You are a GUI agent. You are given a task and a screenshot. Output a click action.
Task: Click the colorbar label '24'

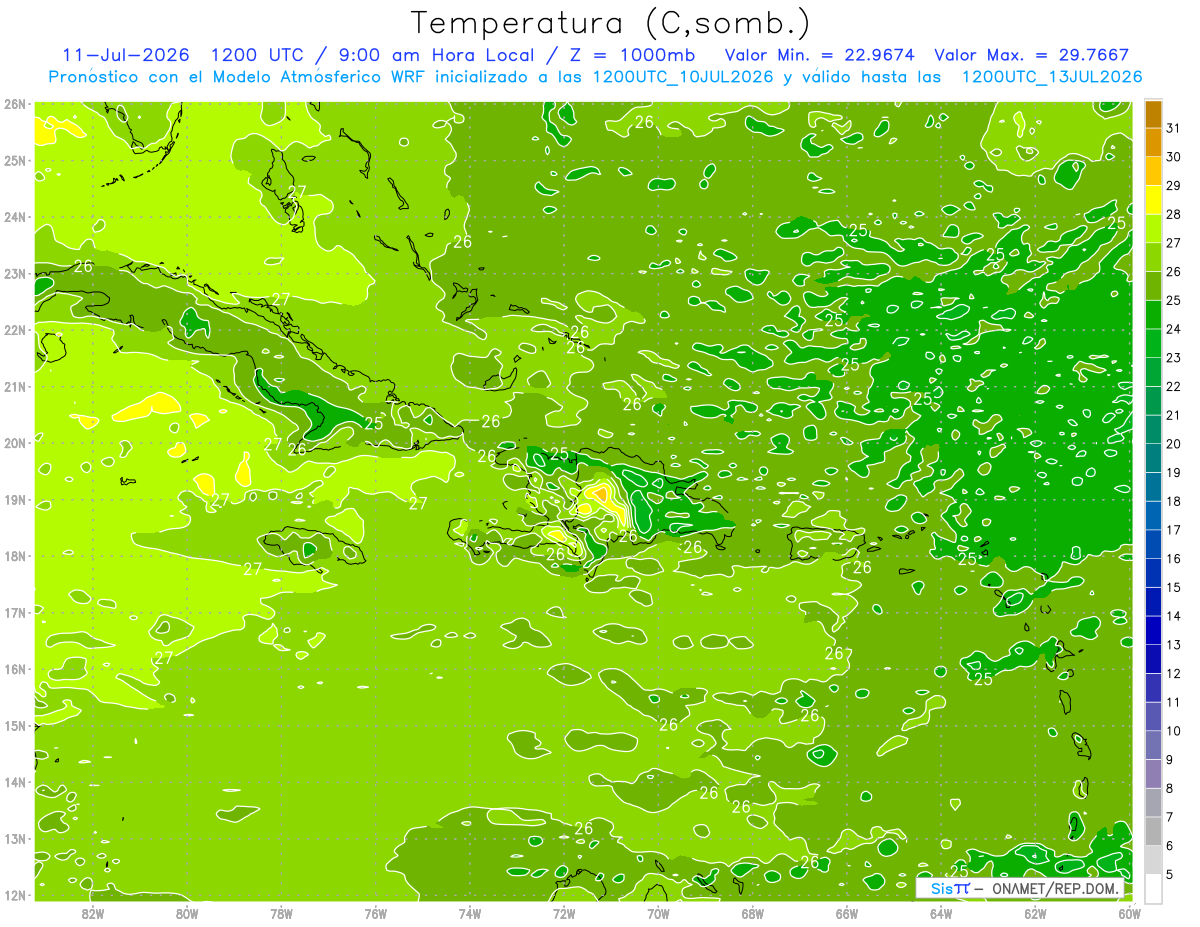pyautogui.click(x=1173, y=329)
